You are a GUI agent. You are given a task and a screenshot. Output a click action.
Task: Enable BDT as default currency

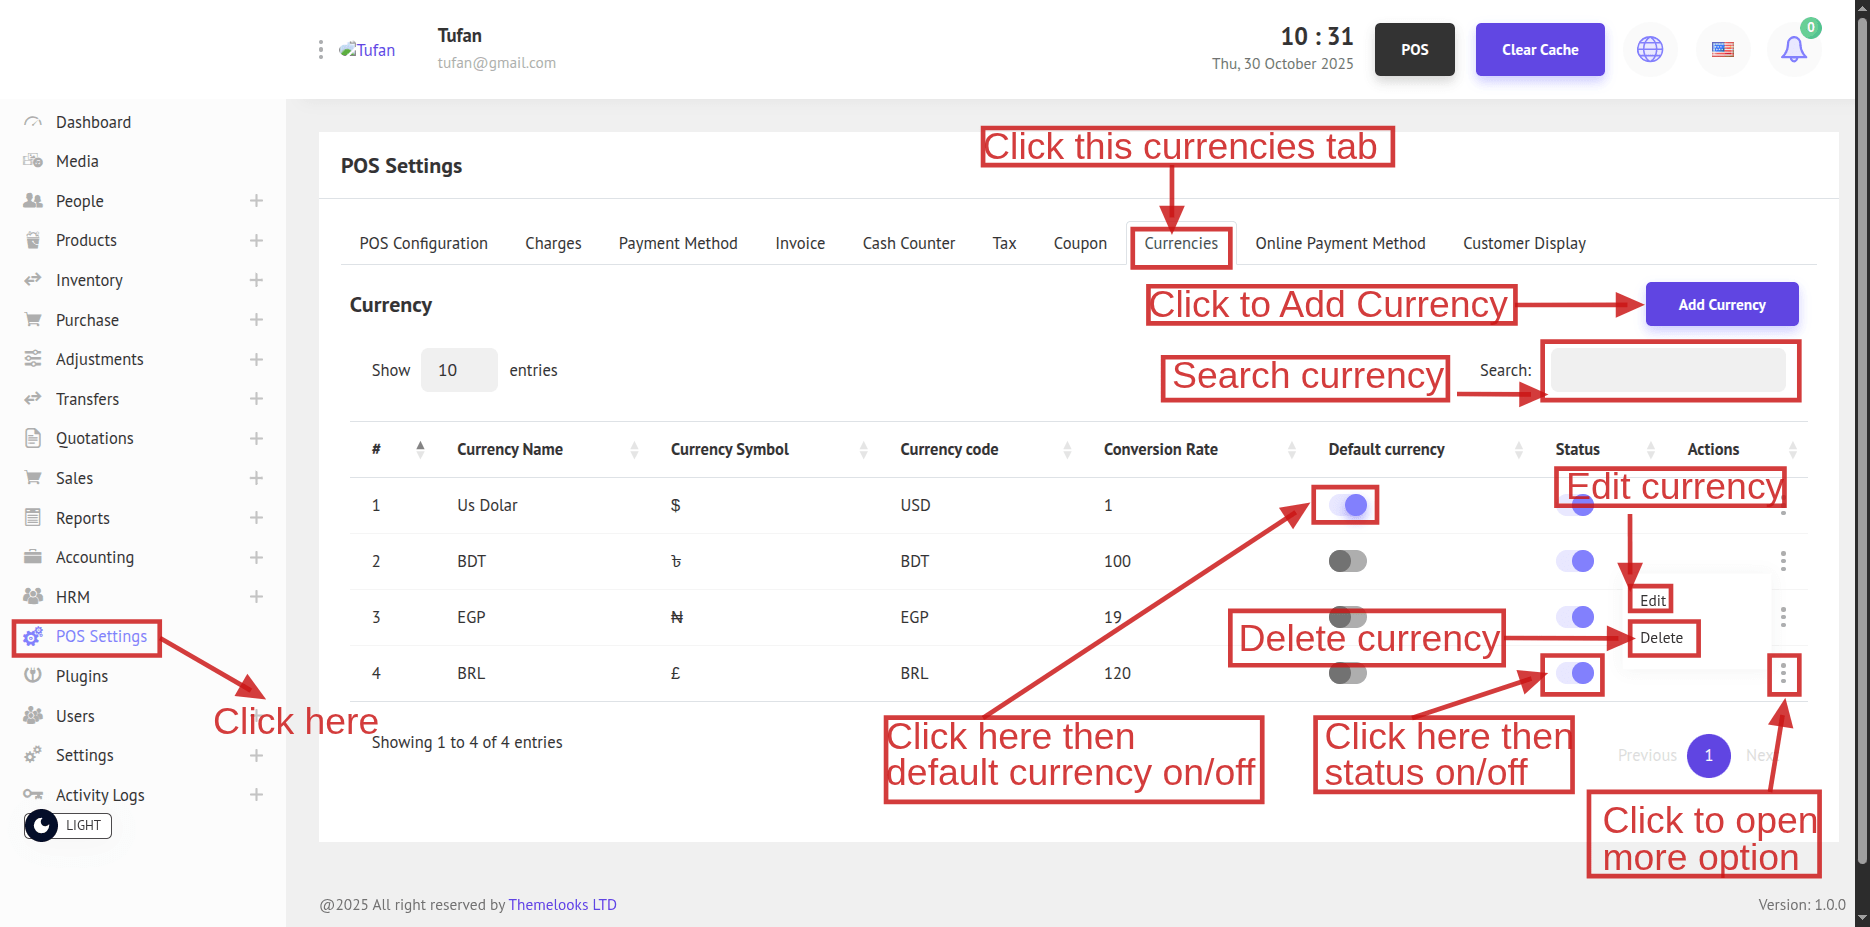coord(1347,561)
